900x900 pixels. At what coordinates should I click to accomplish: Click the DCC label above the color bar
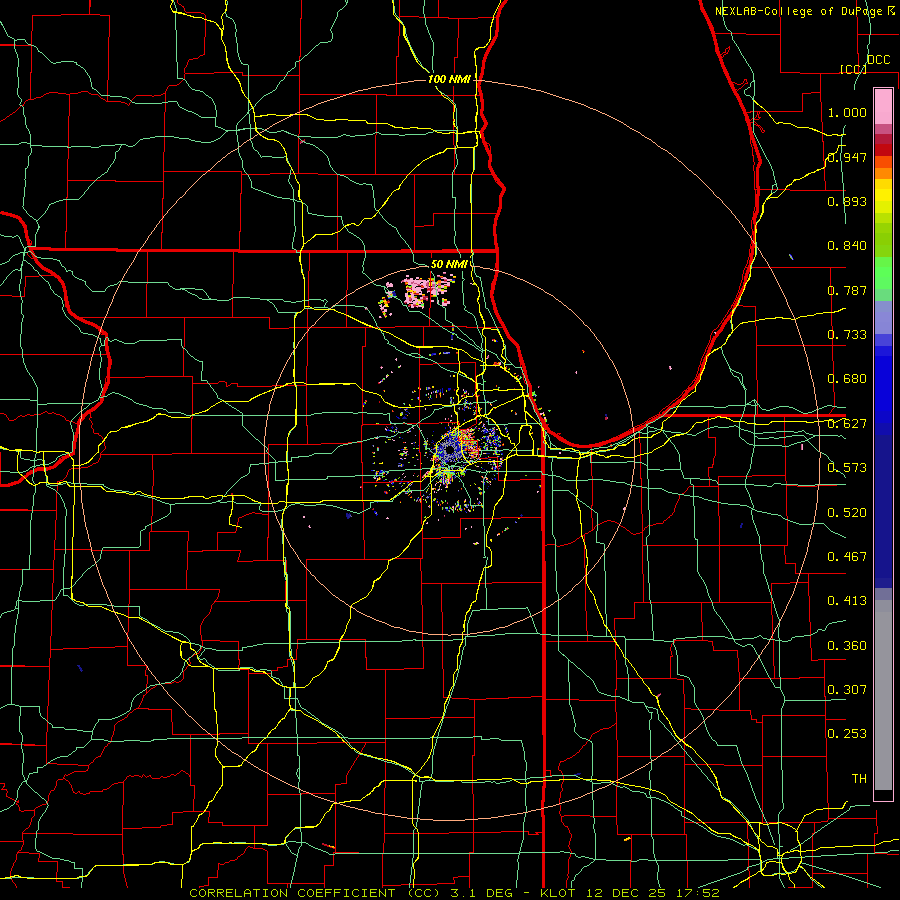coord(879,60)
